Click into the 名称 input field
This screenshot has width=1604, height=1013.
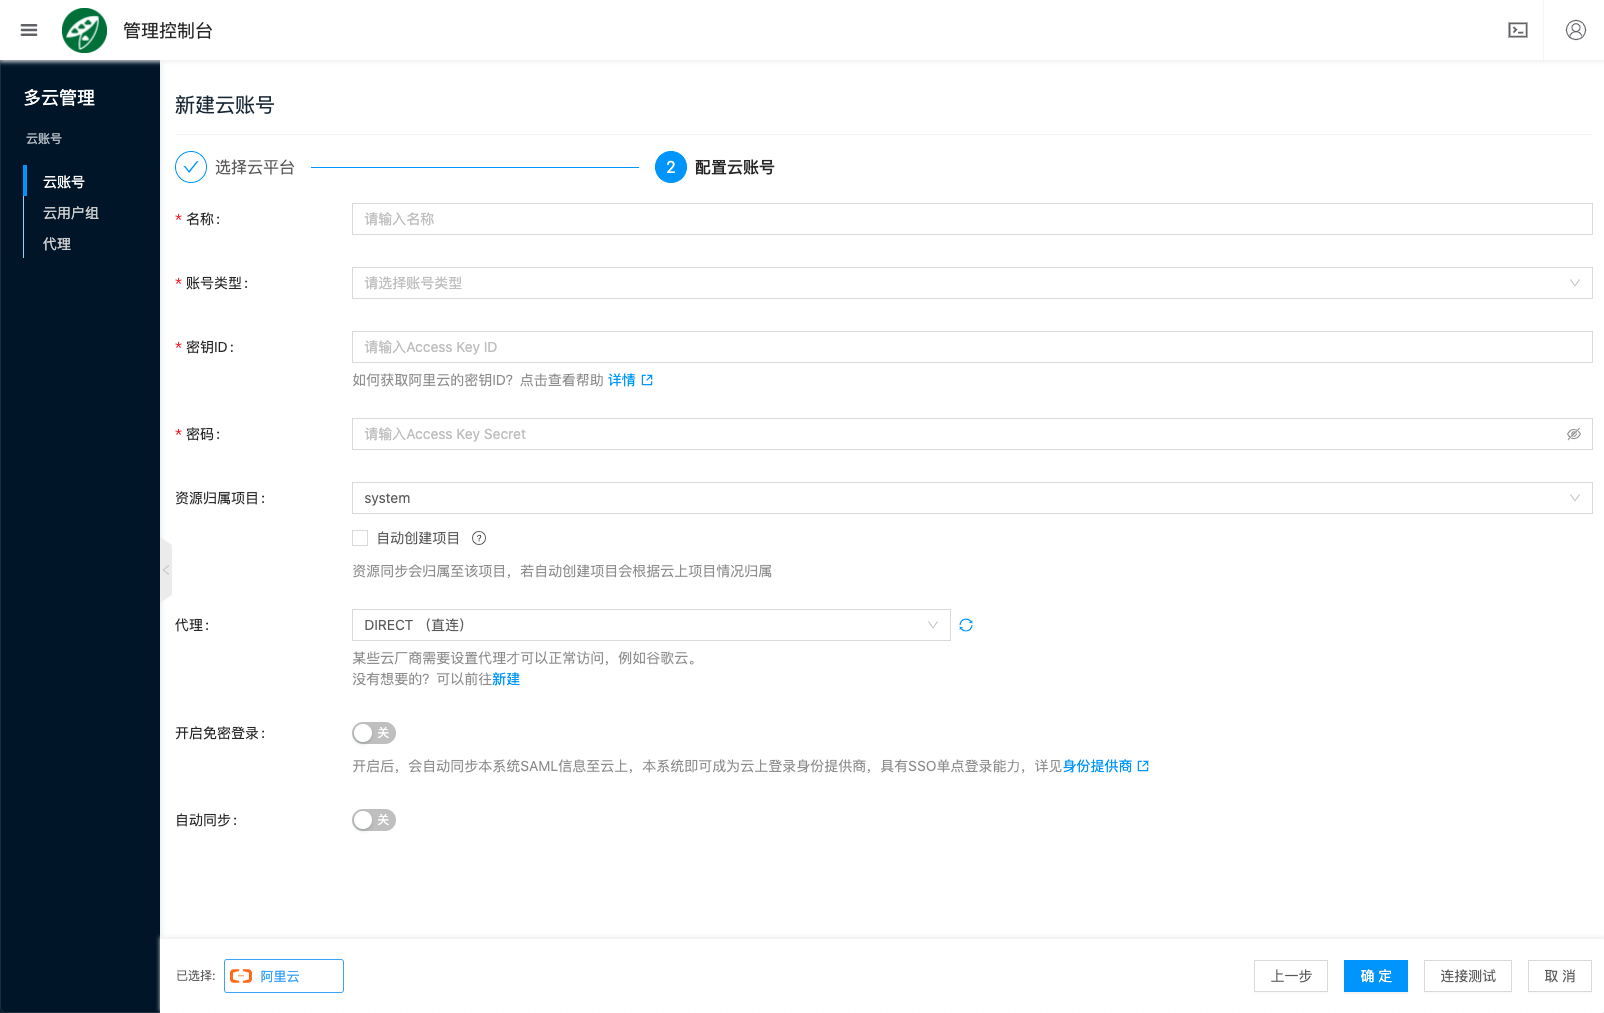[970, 219]
